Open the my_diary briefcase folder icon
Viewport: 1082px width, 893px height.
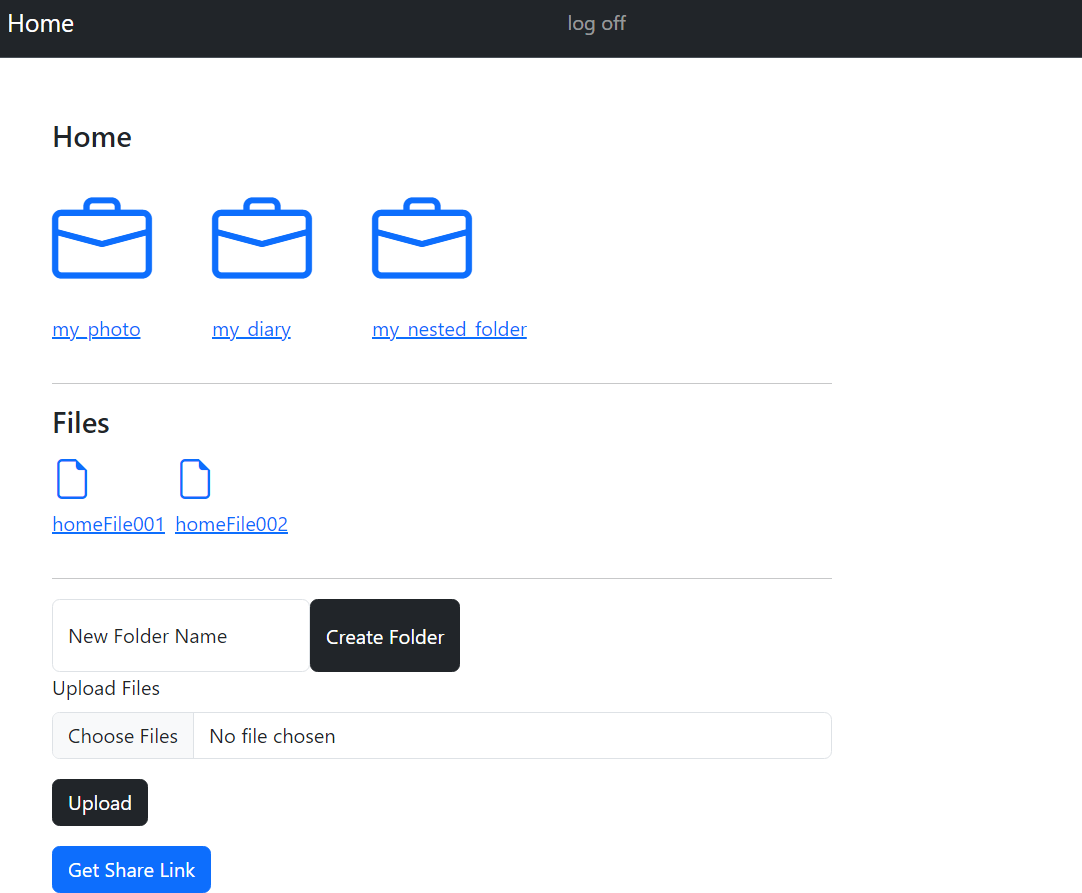coord(262,238)
